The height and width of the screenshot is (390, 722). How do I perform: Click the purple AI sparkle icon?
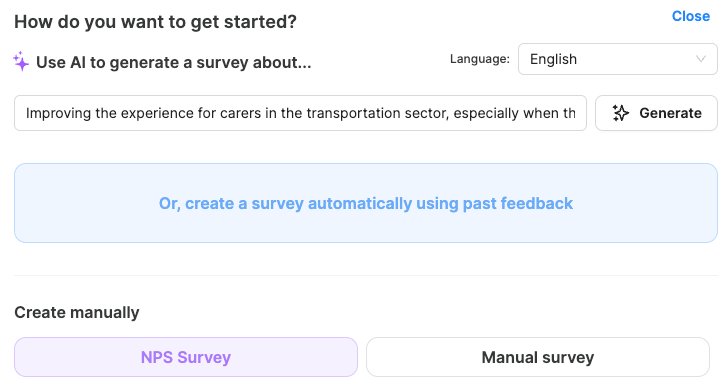pos(21,61)
